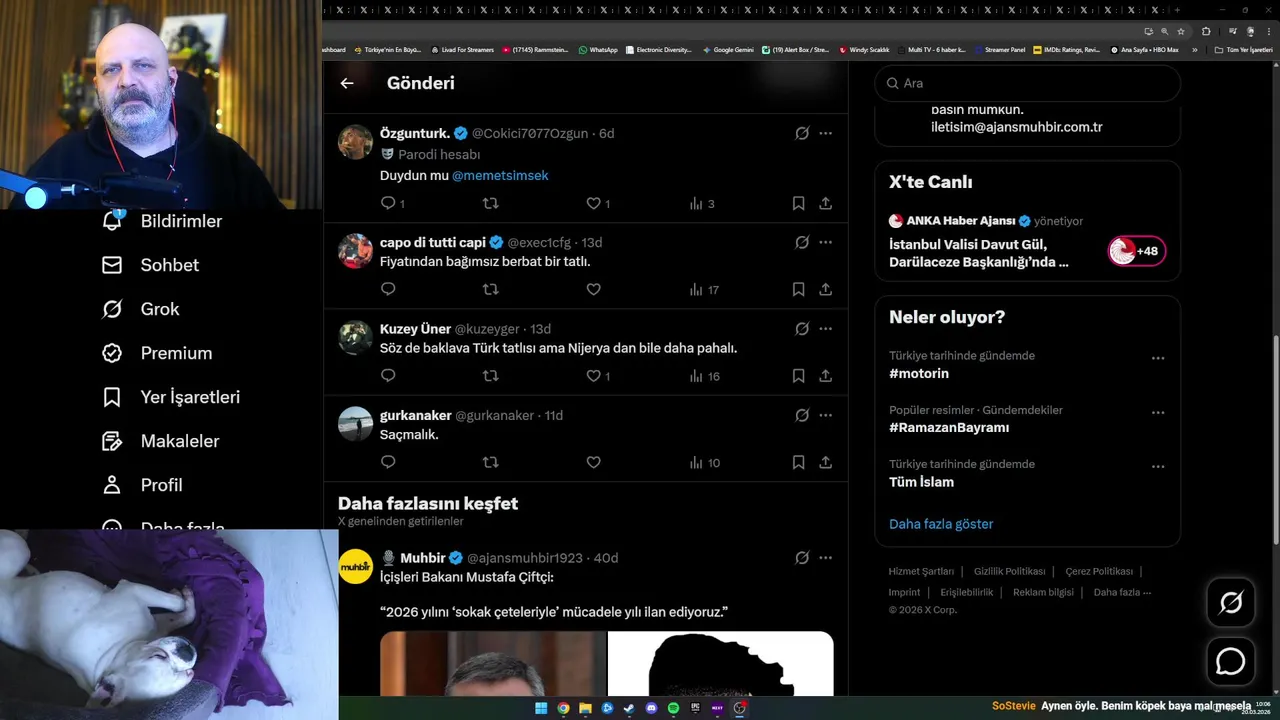The height and width of the screenshot is (720, 1280).
Task: Open Muhbir's profile avatar
Action: coord(355,567)
